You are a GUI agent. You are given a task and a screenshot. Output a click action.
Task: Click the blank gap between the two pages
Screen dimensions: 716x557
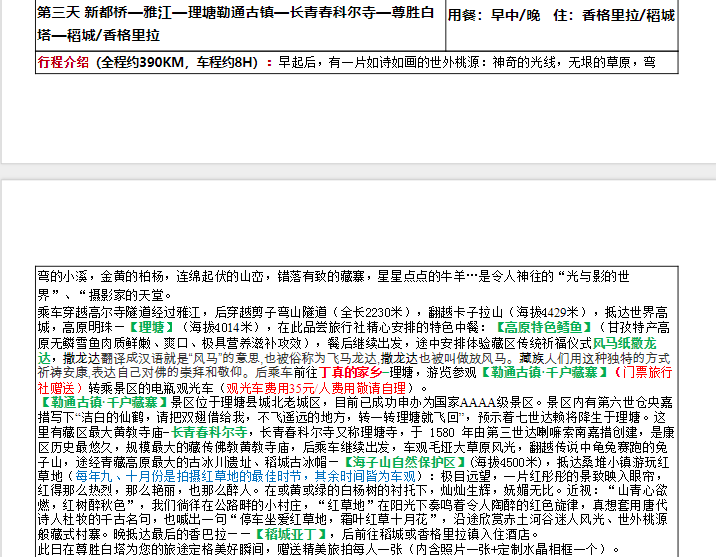[x=358, y=170]
